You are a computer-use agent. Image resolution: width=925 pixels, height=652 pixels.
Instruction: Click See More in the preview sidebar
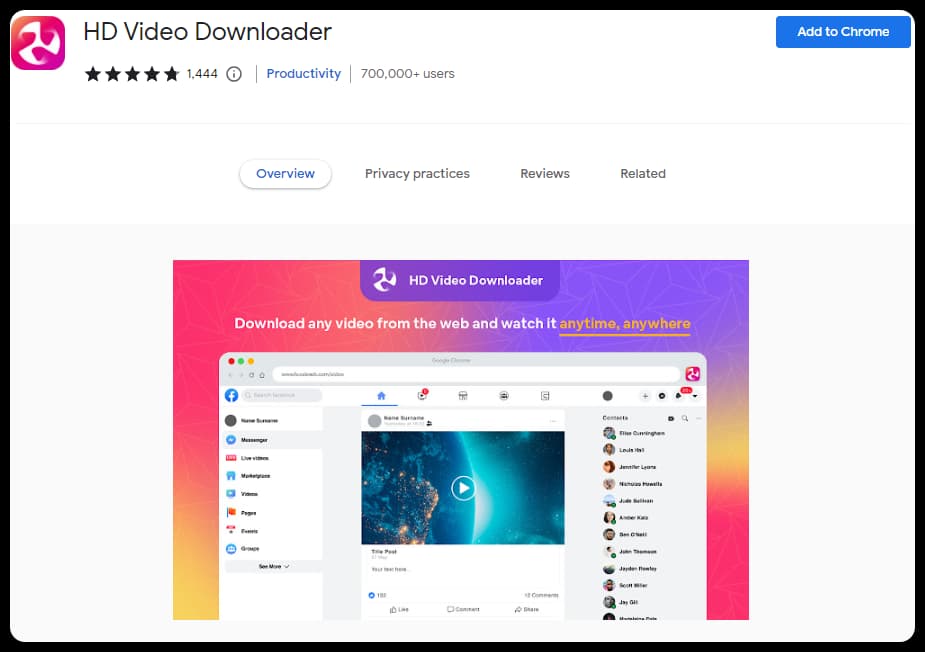[274, 566]
